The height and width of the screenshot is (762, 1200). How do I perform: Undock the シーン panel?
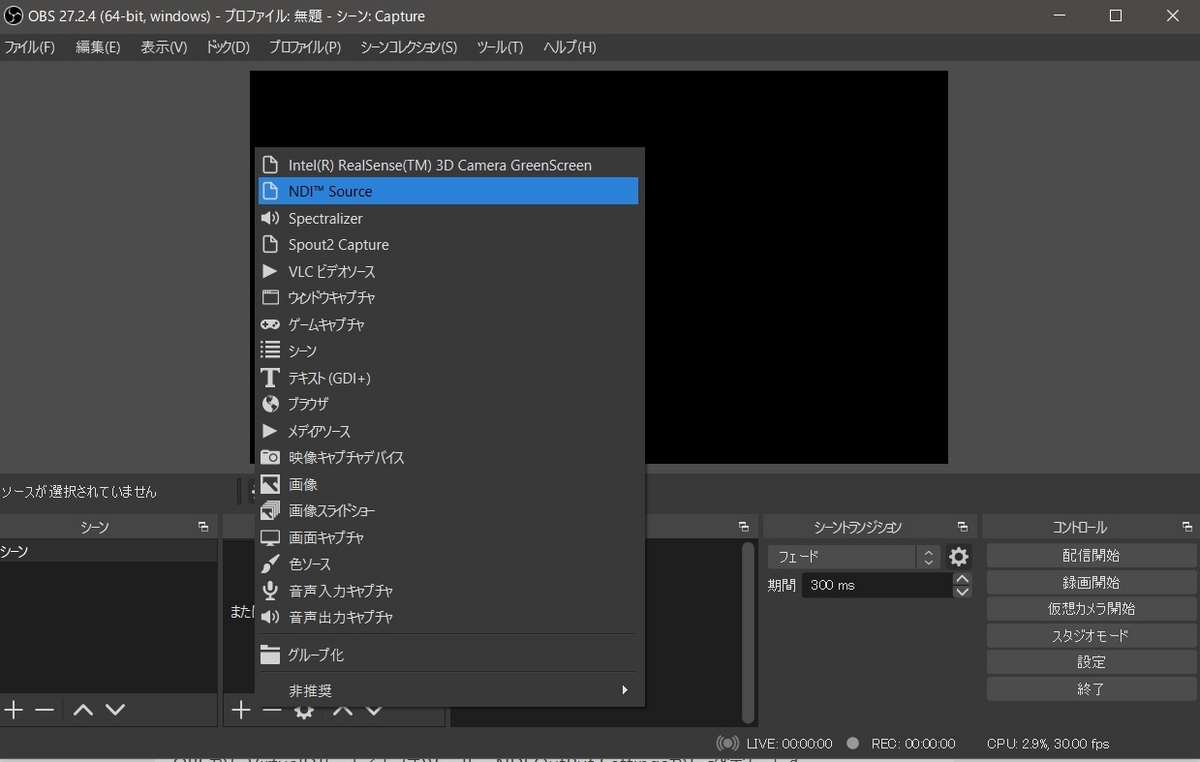tap(203, 527)
